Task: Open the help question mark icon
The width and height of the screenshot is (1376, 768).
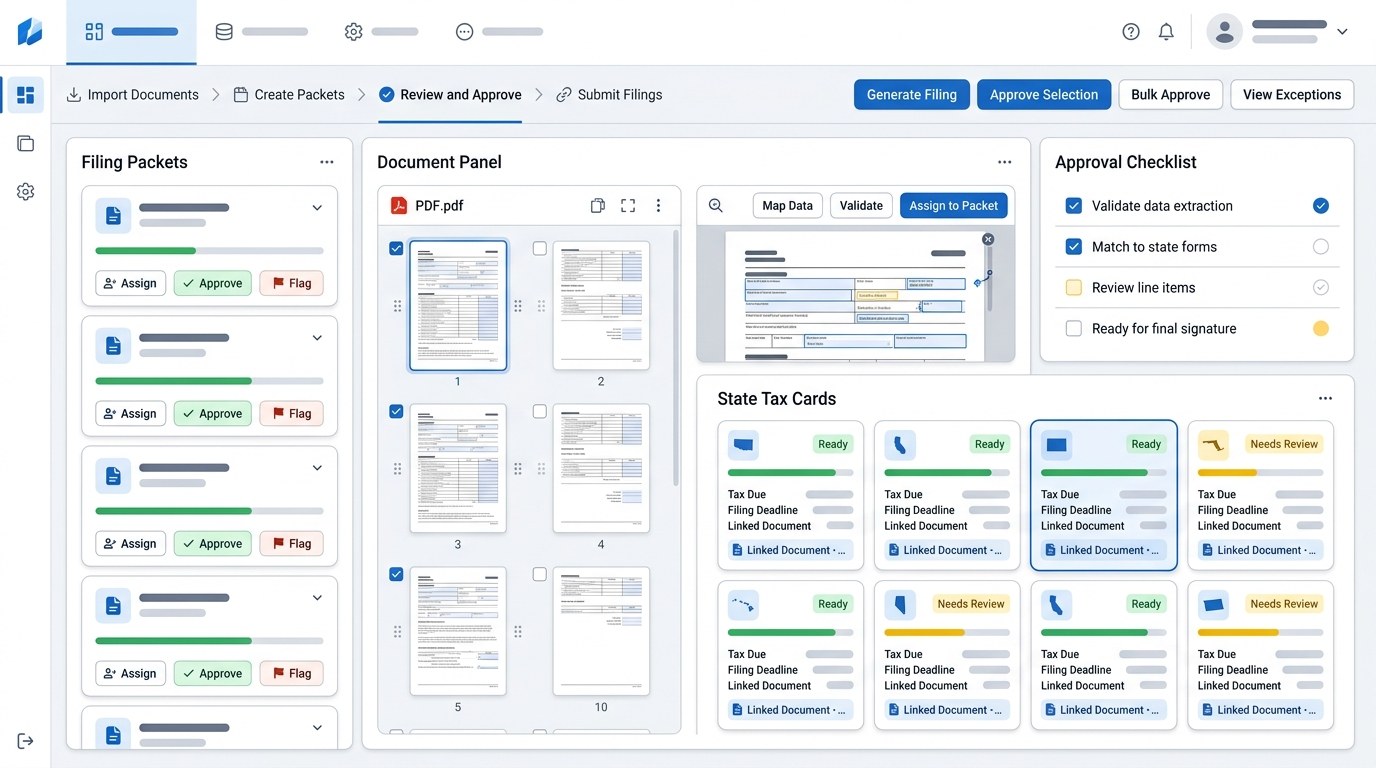Action: click(1131, 32)
